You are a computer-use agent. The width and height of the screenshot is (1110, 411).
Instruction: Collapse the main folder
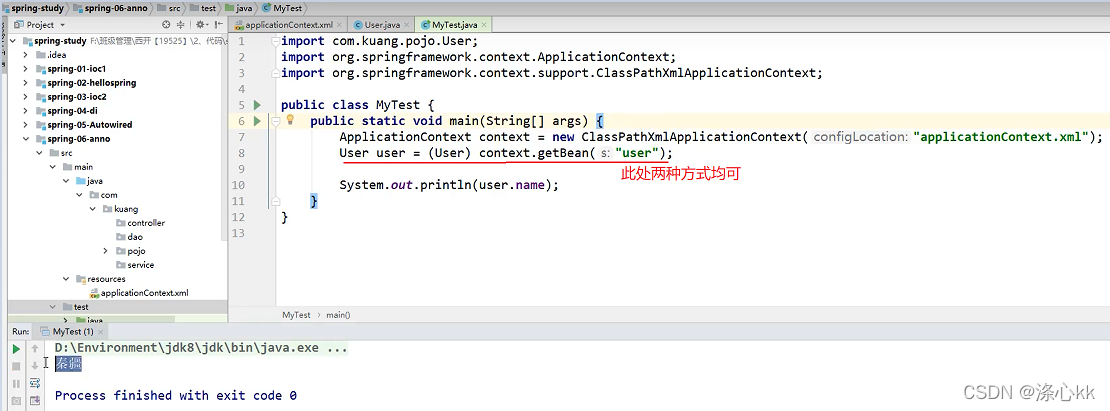tap(53, 167)
